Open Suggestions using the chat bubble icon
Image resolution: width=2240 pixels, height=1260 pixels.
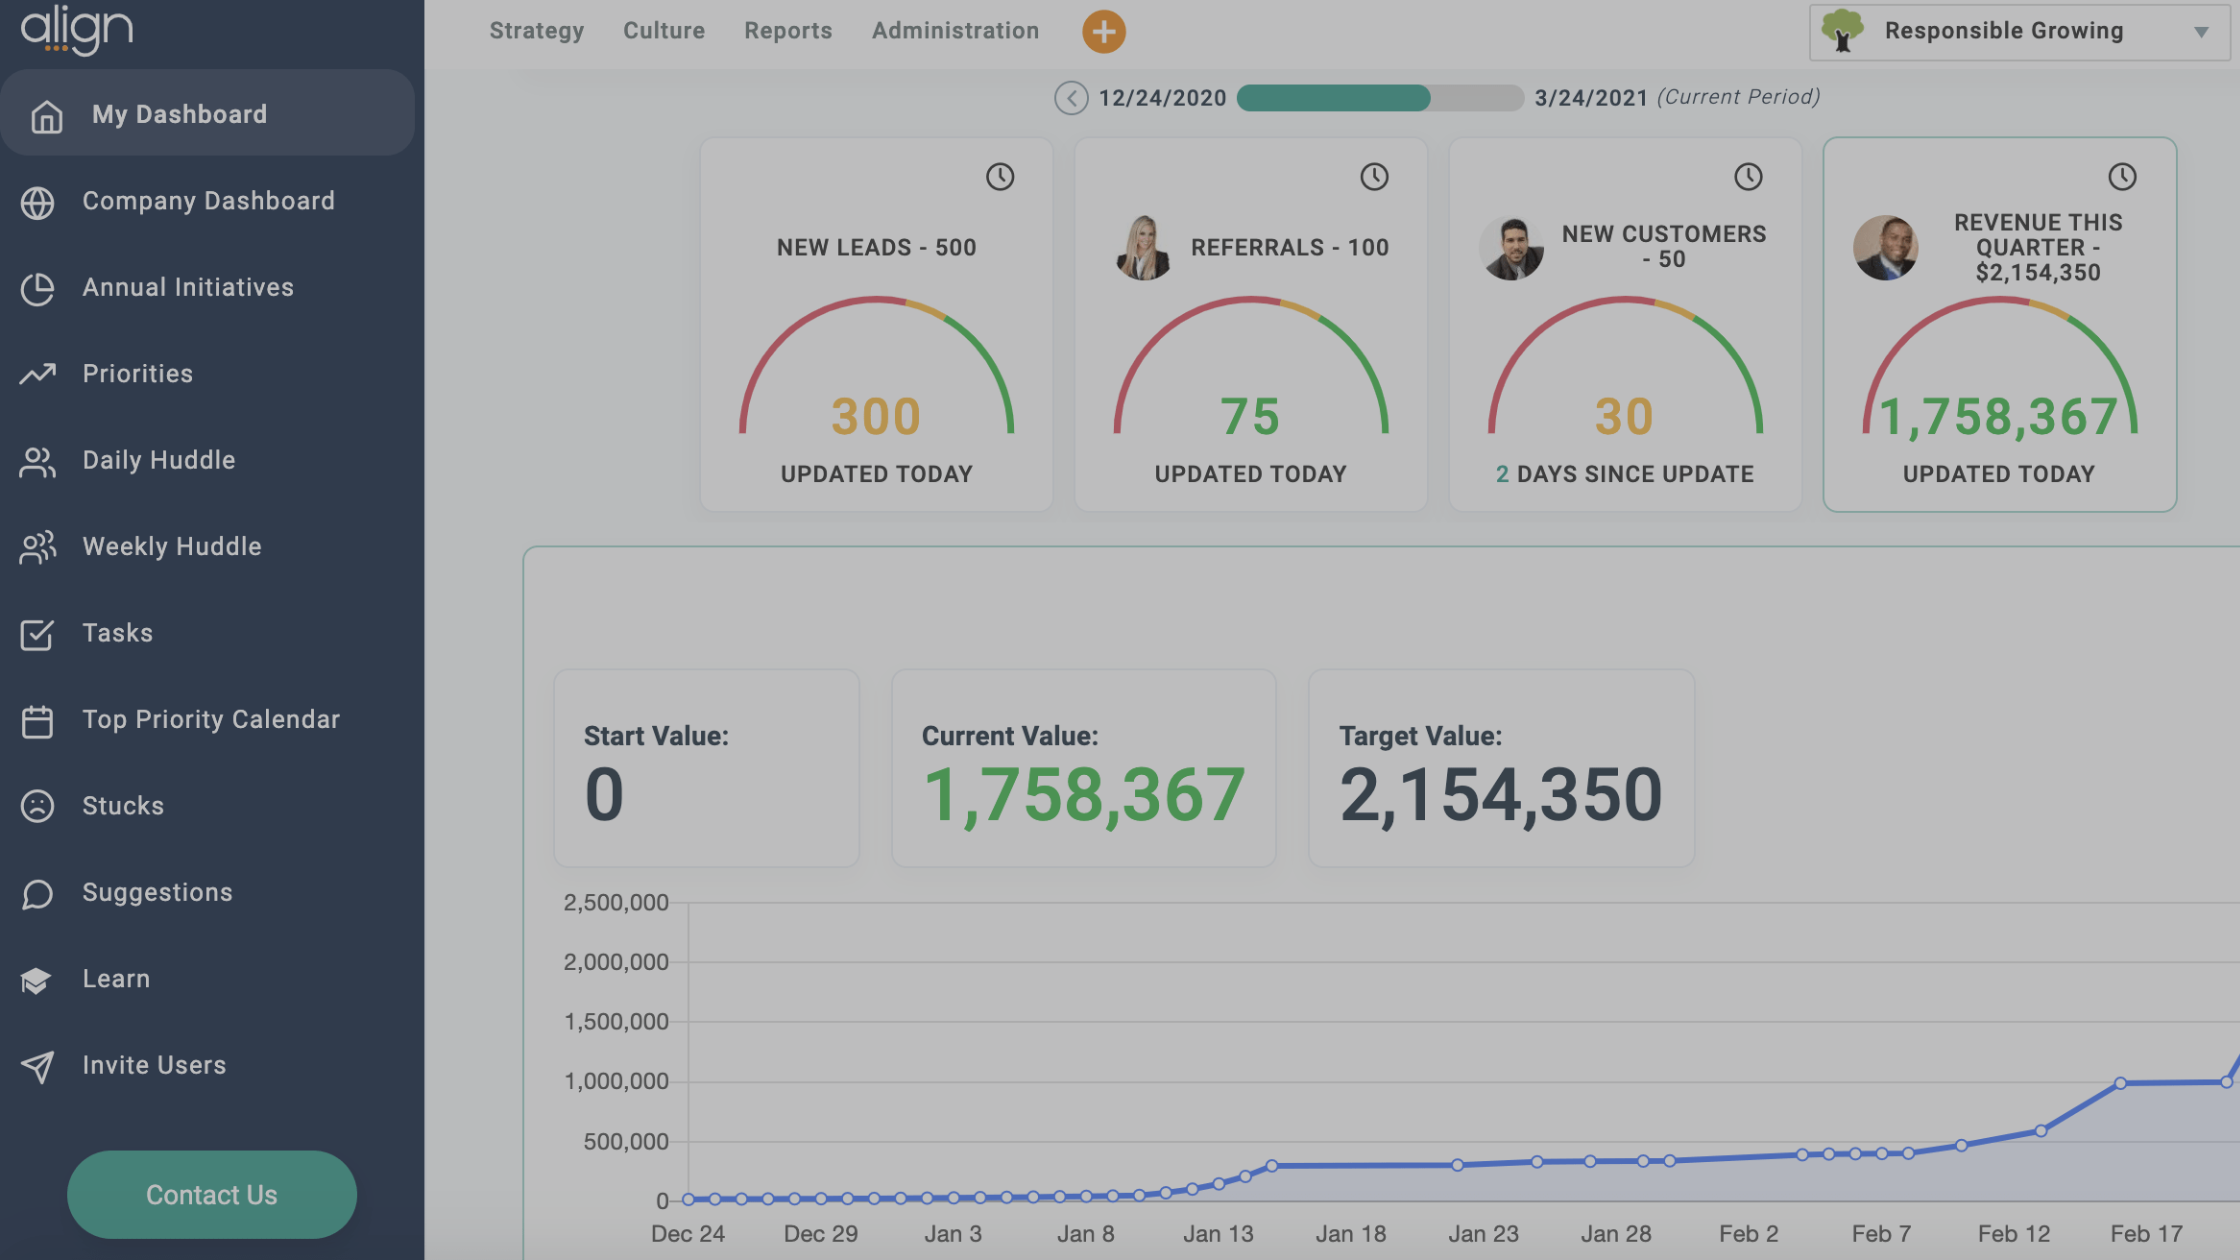click(x=38, y=891)
